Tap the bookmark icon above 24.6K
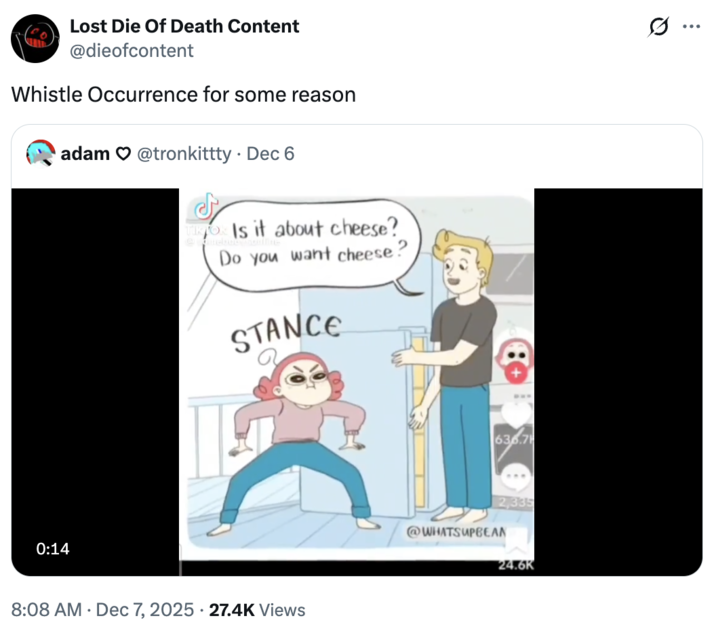This screenshot has height=633, width=716. click(x=517, y=542)
